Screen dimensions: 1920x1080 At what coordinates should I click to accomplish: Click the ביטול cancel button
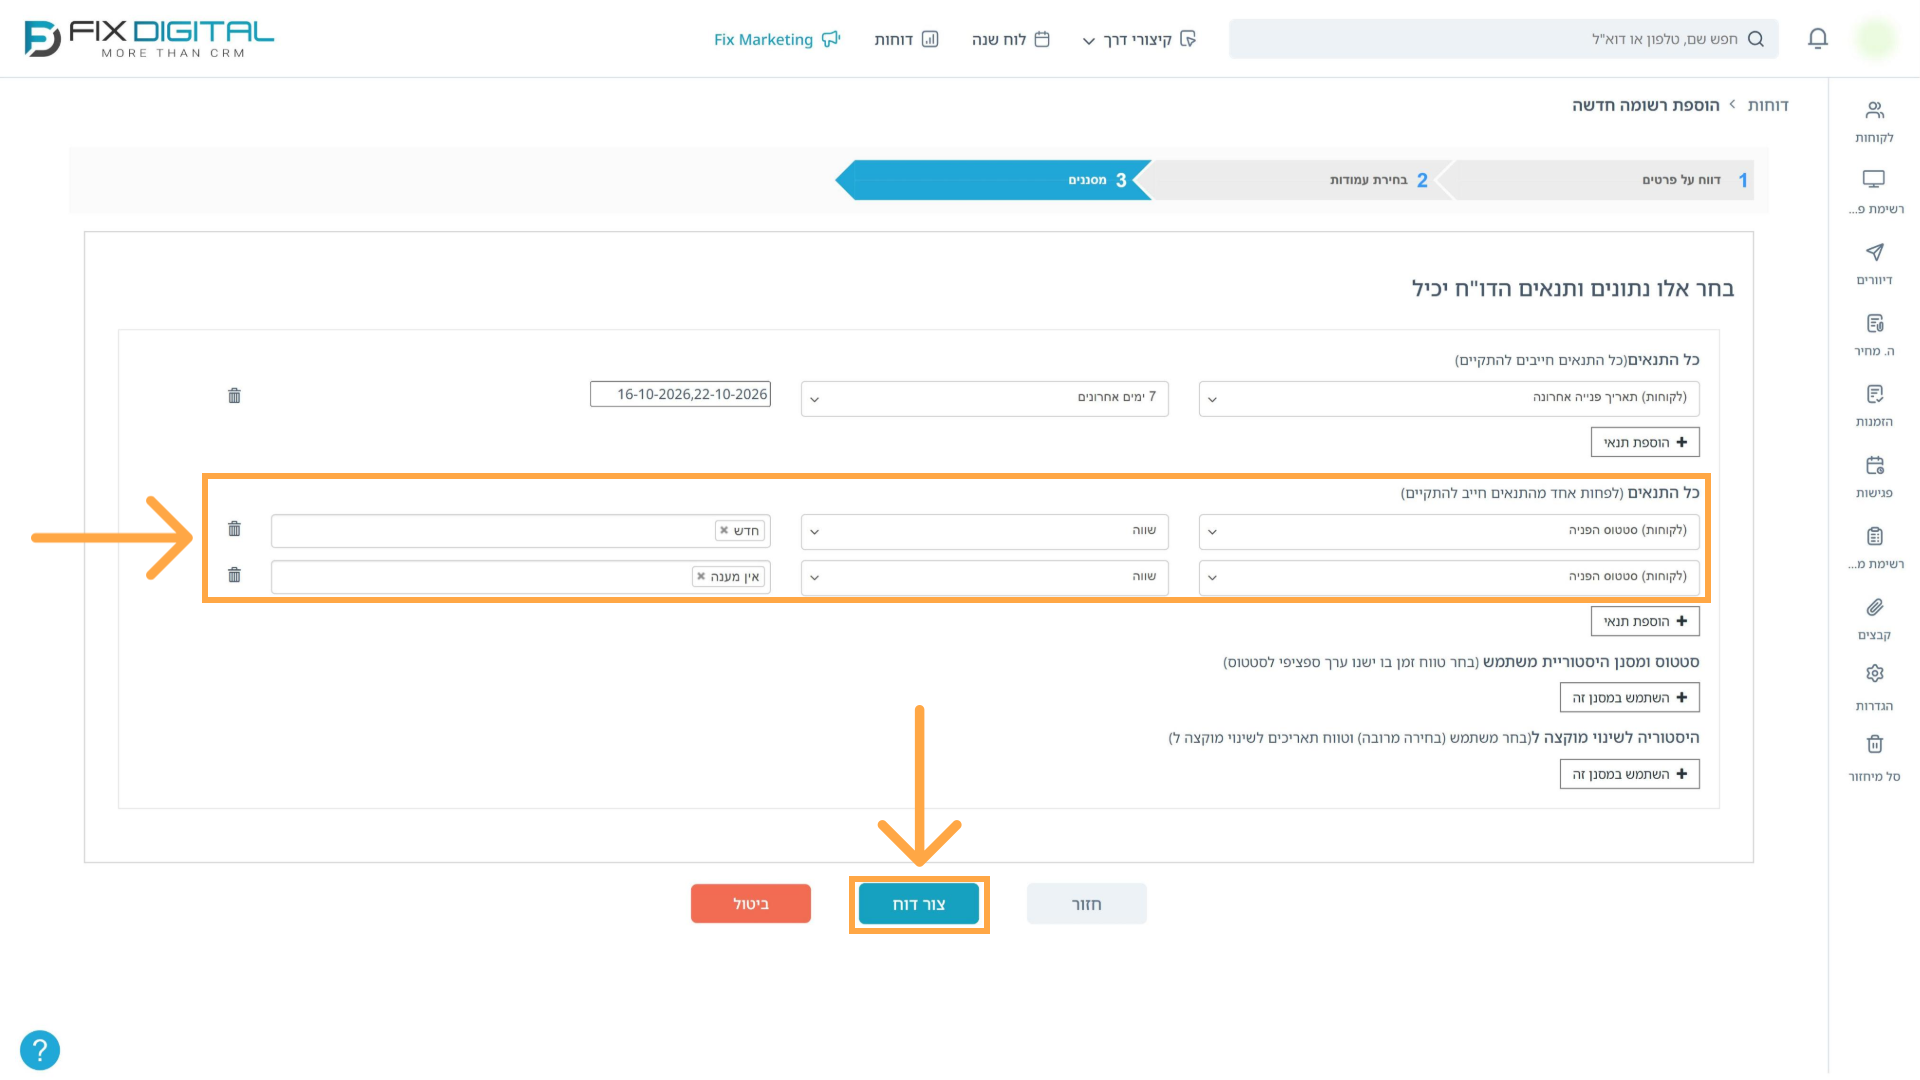click(750, 904)
